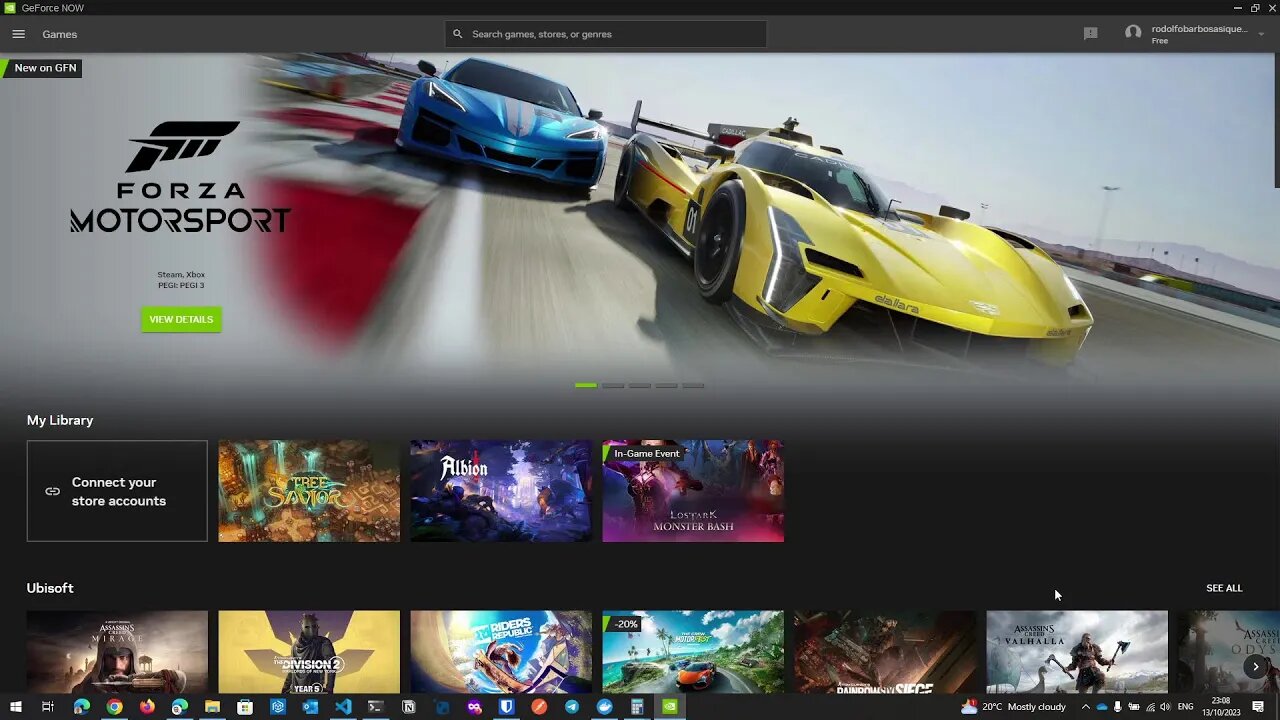Click the My Library heading
This screenshot has width=1280, height=720.
tap(60, 420)
